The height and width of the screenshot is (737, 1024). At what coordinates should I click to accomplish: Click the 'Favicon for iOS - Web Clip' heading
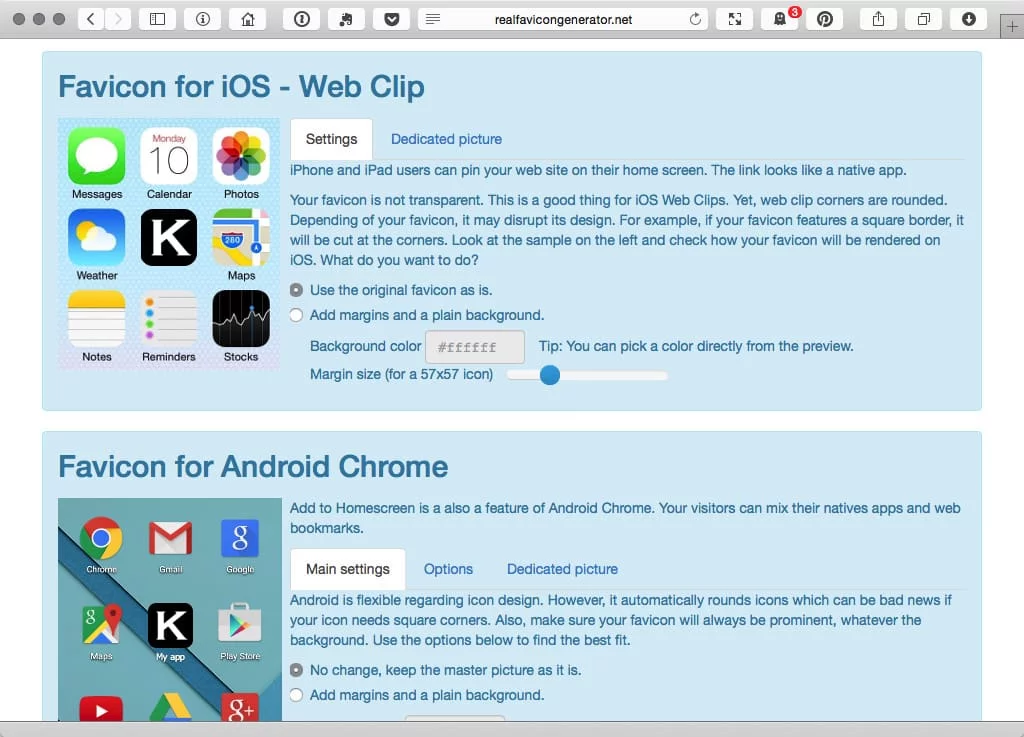click(242, 87)
